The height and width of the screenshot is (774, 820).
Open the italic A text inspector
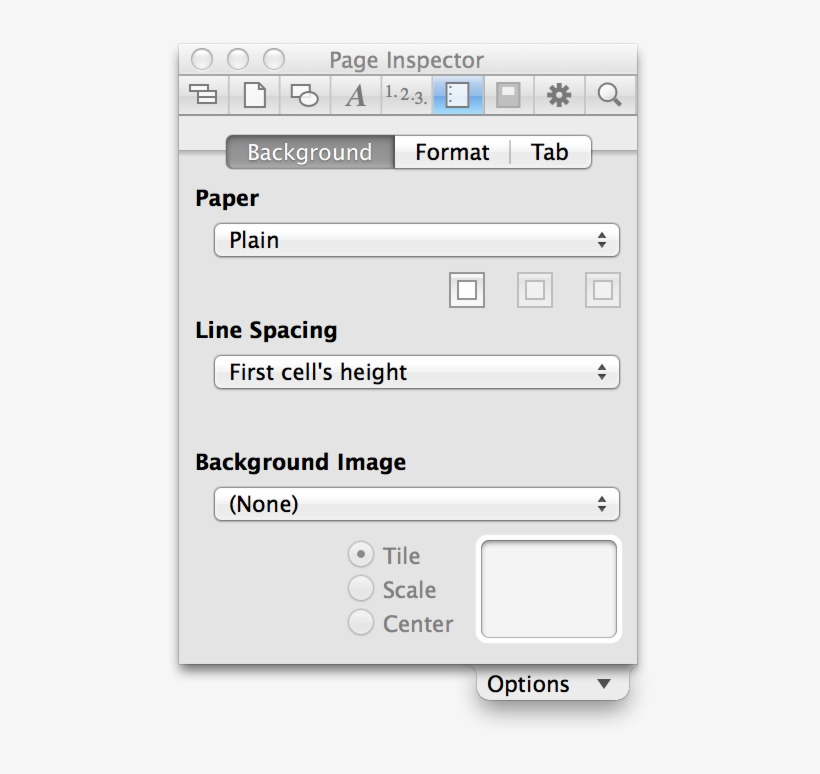coord(356,95)
